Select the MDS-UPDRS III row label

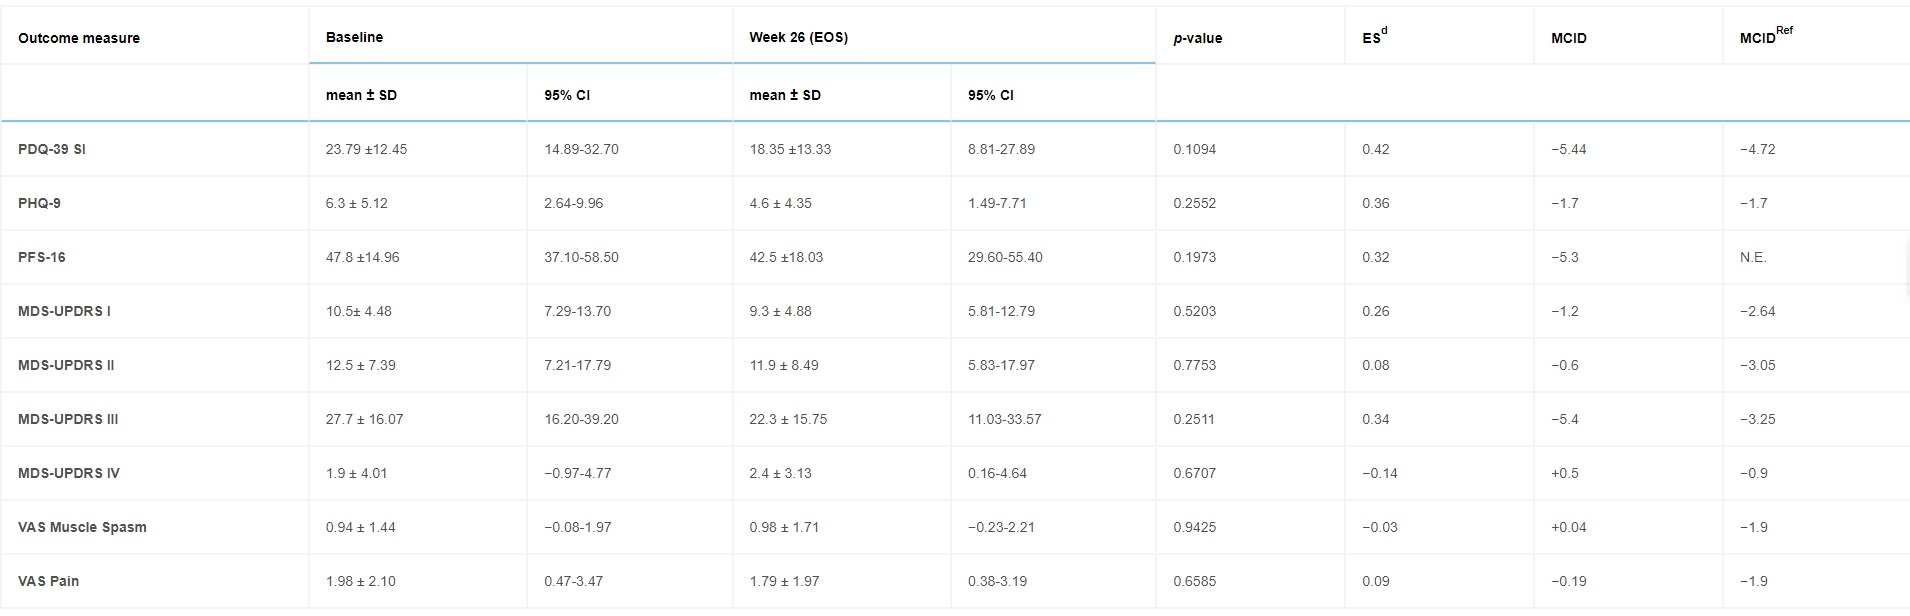click(68, 419)
